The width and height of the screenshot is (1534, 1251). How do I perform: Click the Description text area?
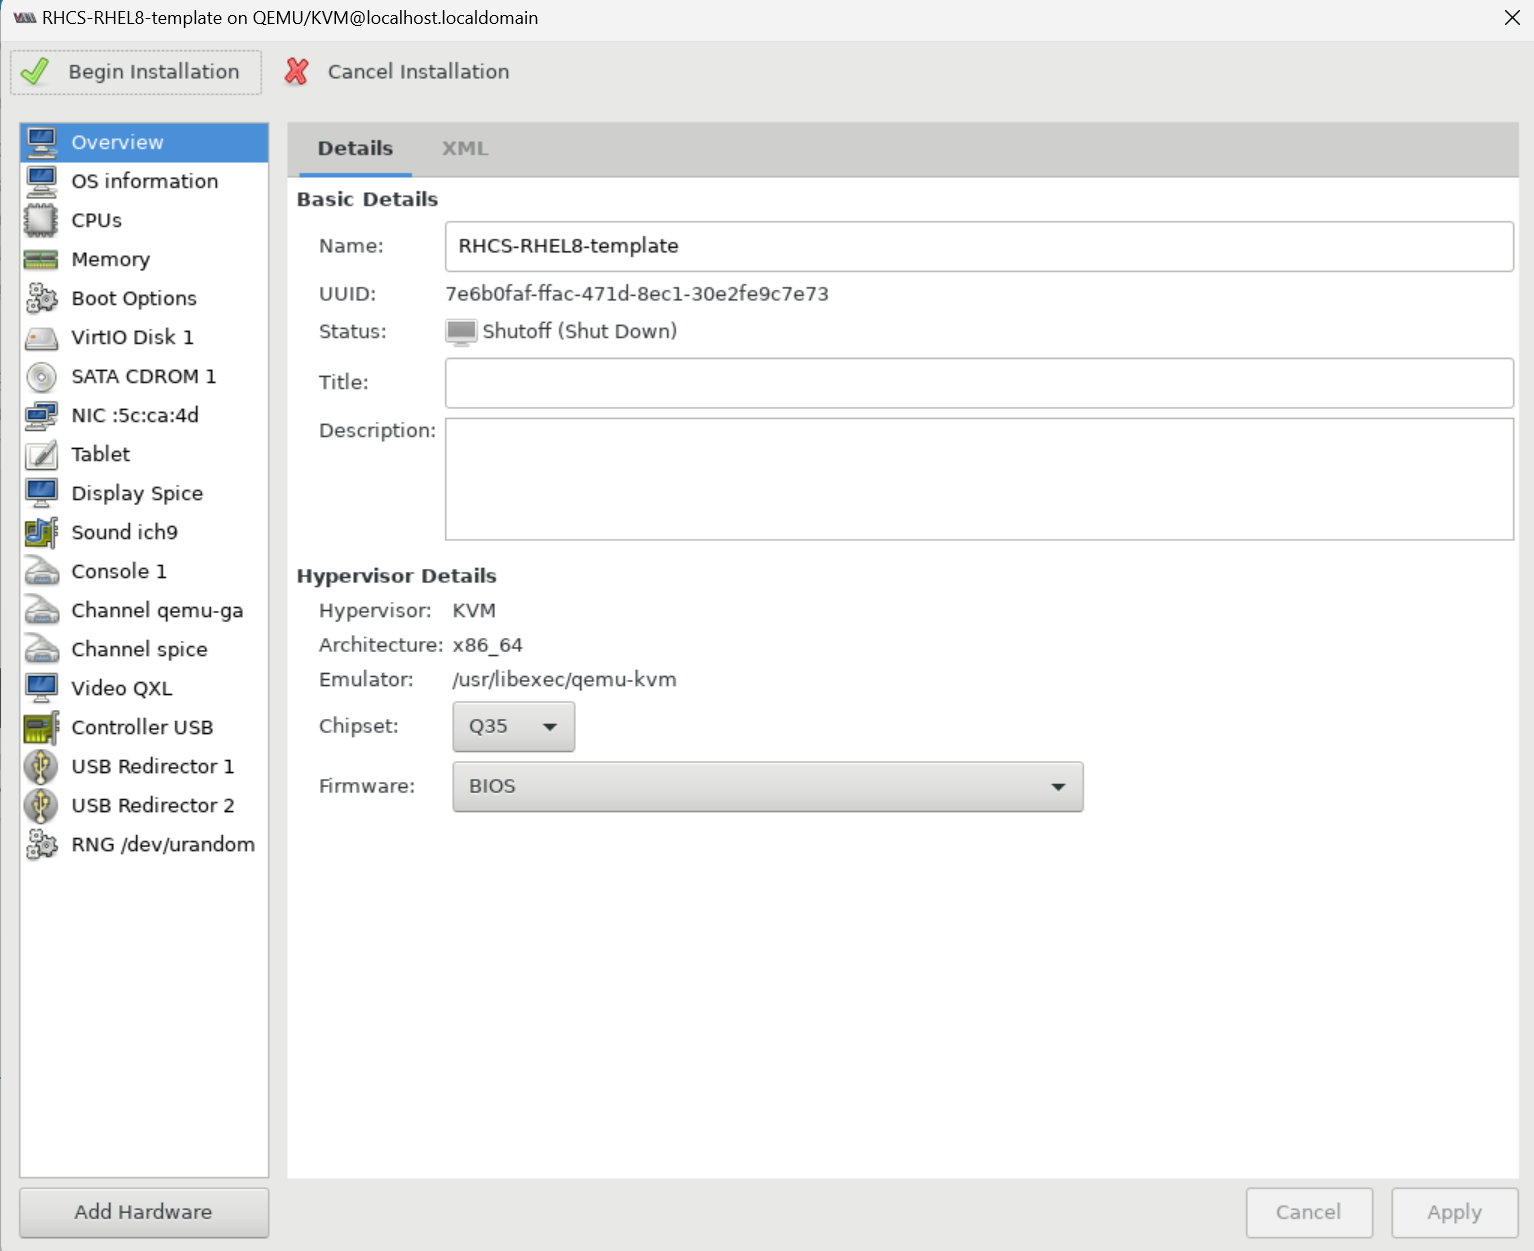tap(979, 479)
